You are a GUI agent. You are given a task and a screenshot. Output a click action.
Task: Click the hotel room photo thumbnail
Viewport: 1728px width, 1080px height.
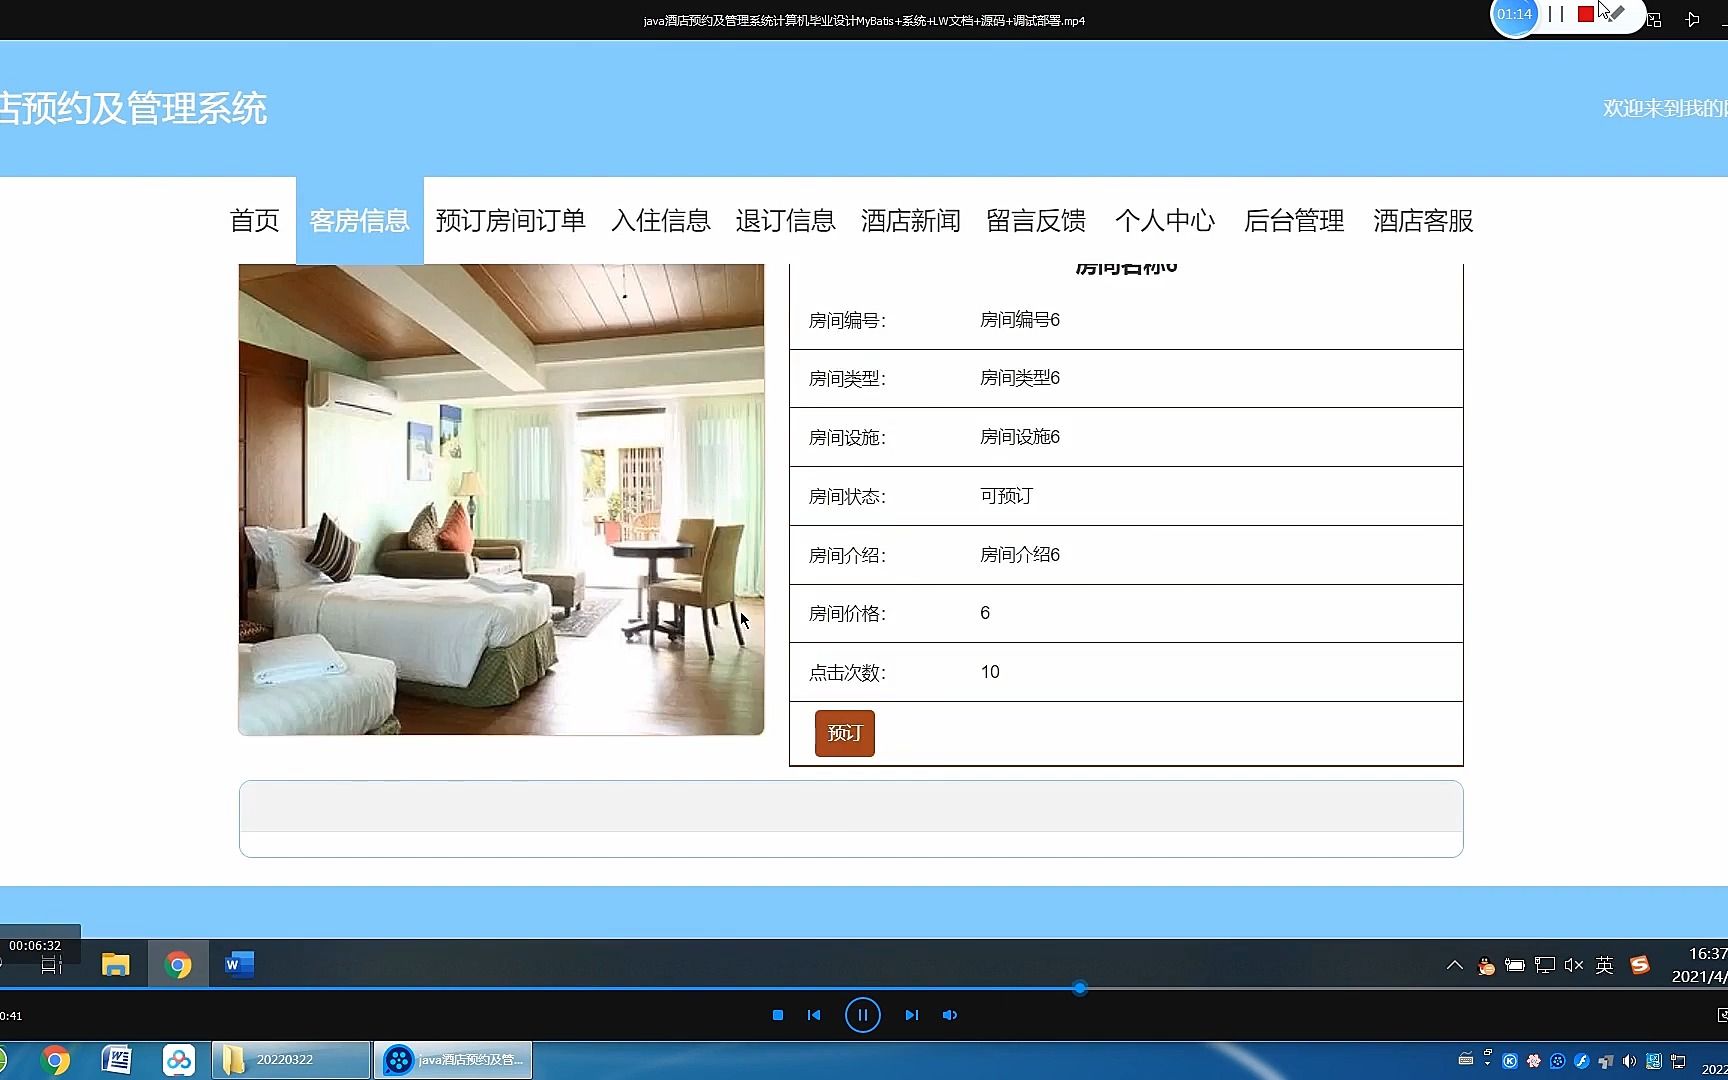tap(500, 498)
